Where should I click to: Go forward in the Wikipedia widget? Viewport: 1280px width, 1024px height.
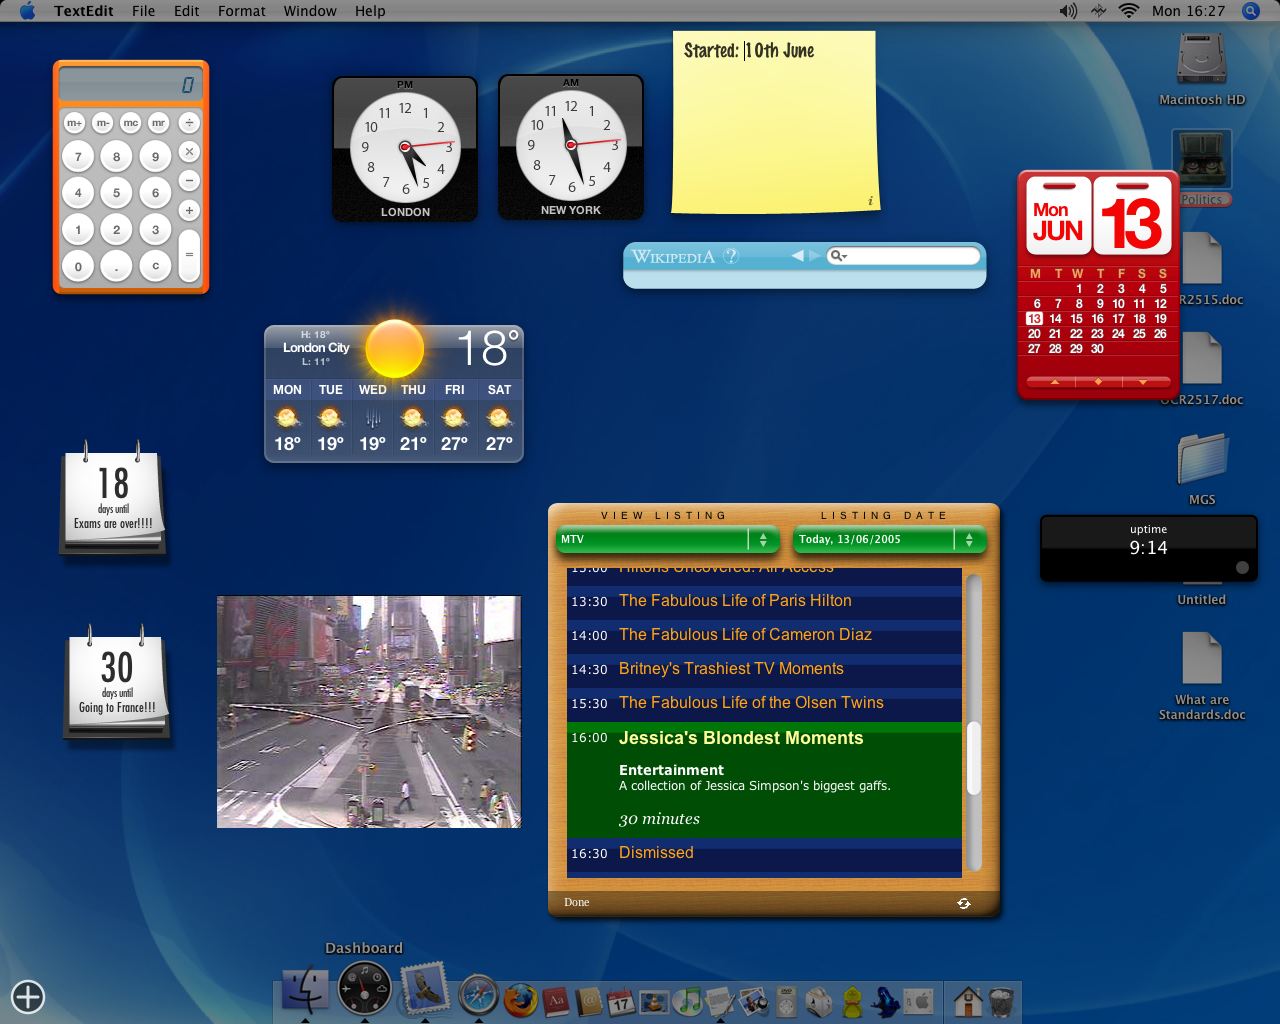(815, 256)
